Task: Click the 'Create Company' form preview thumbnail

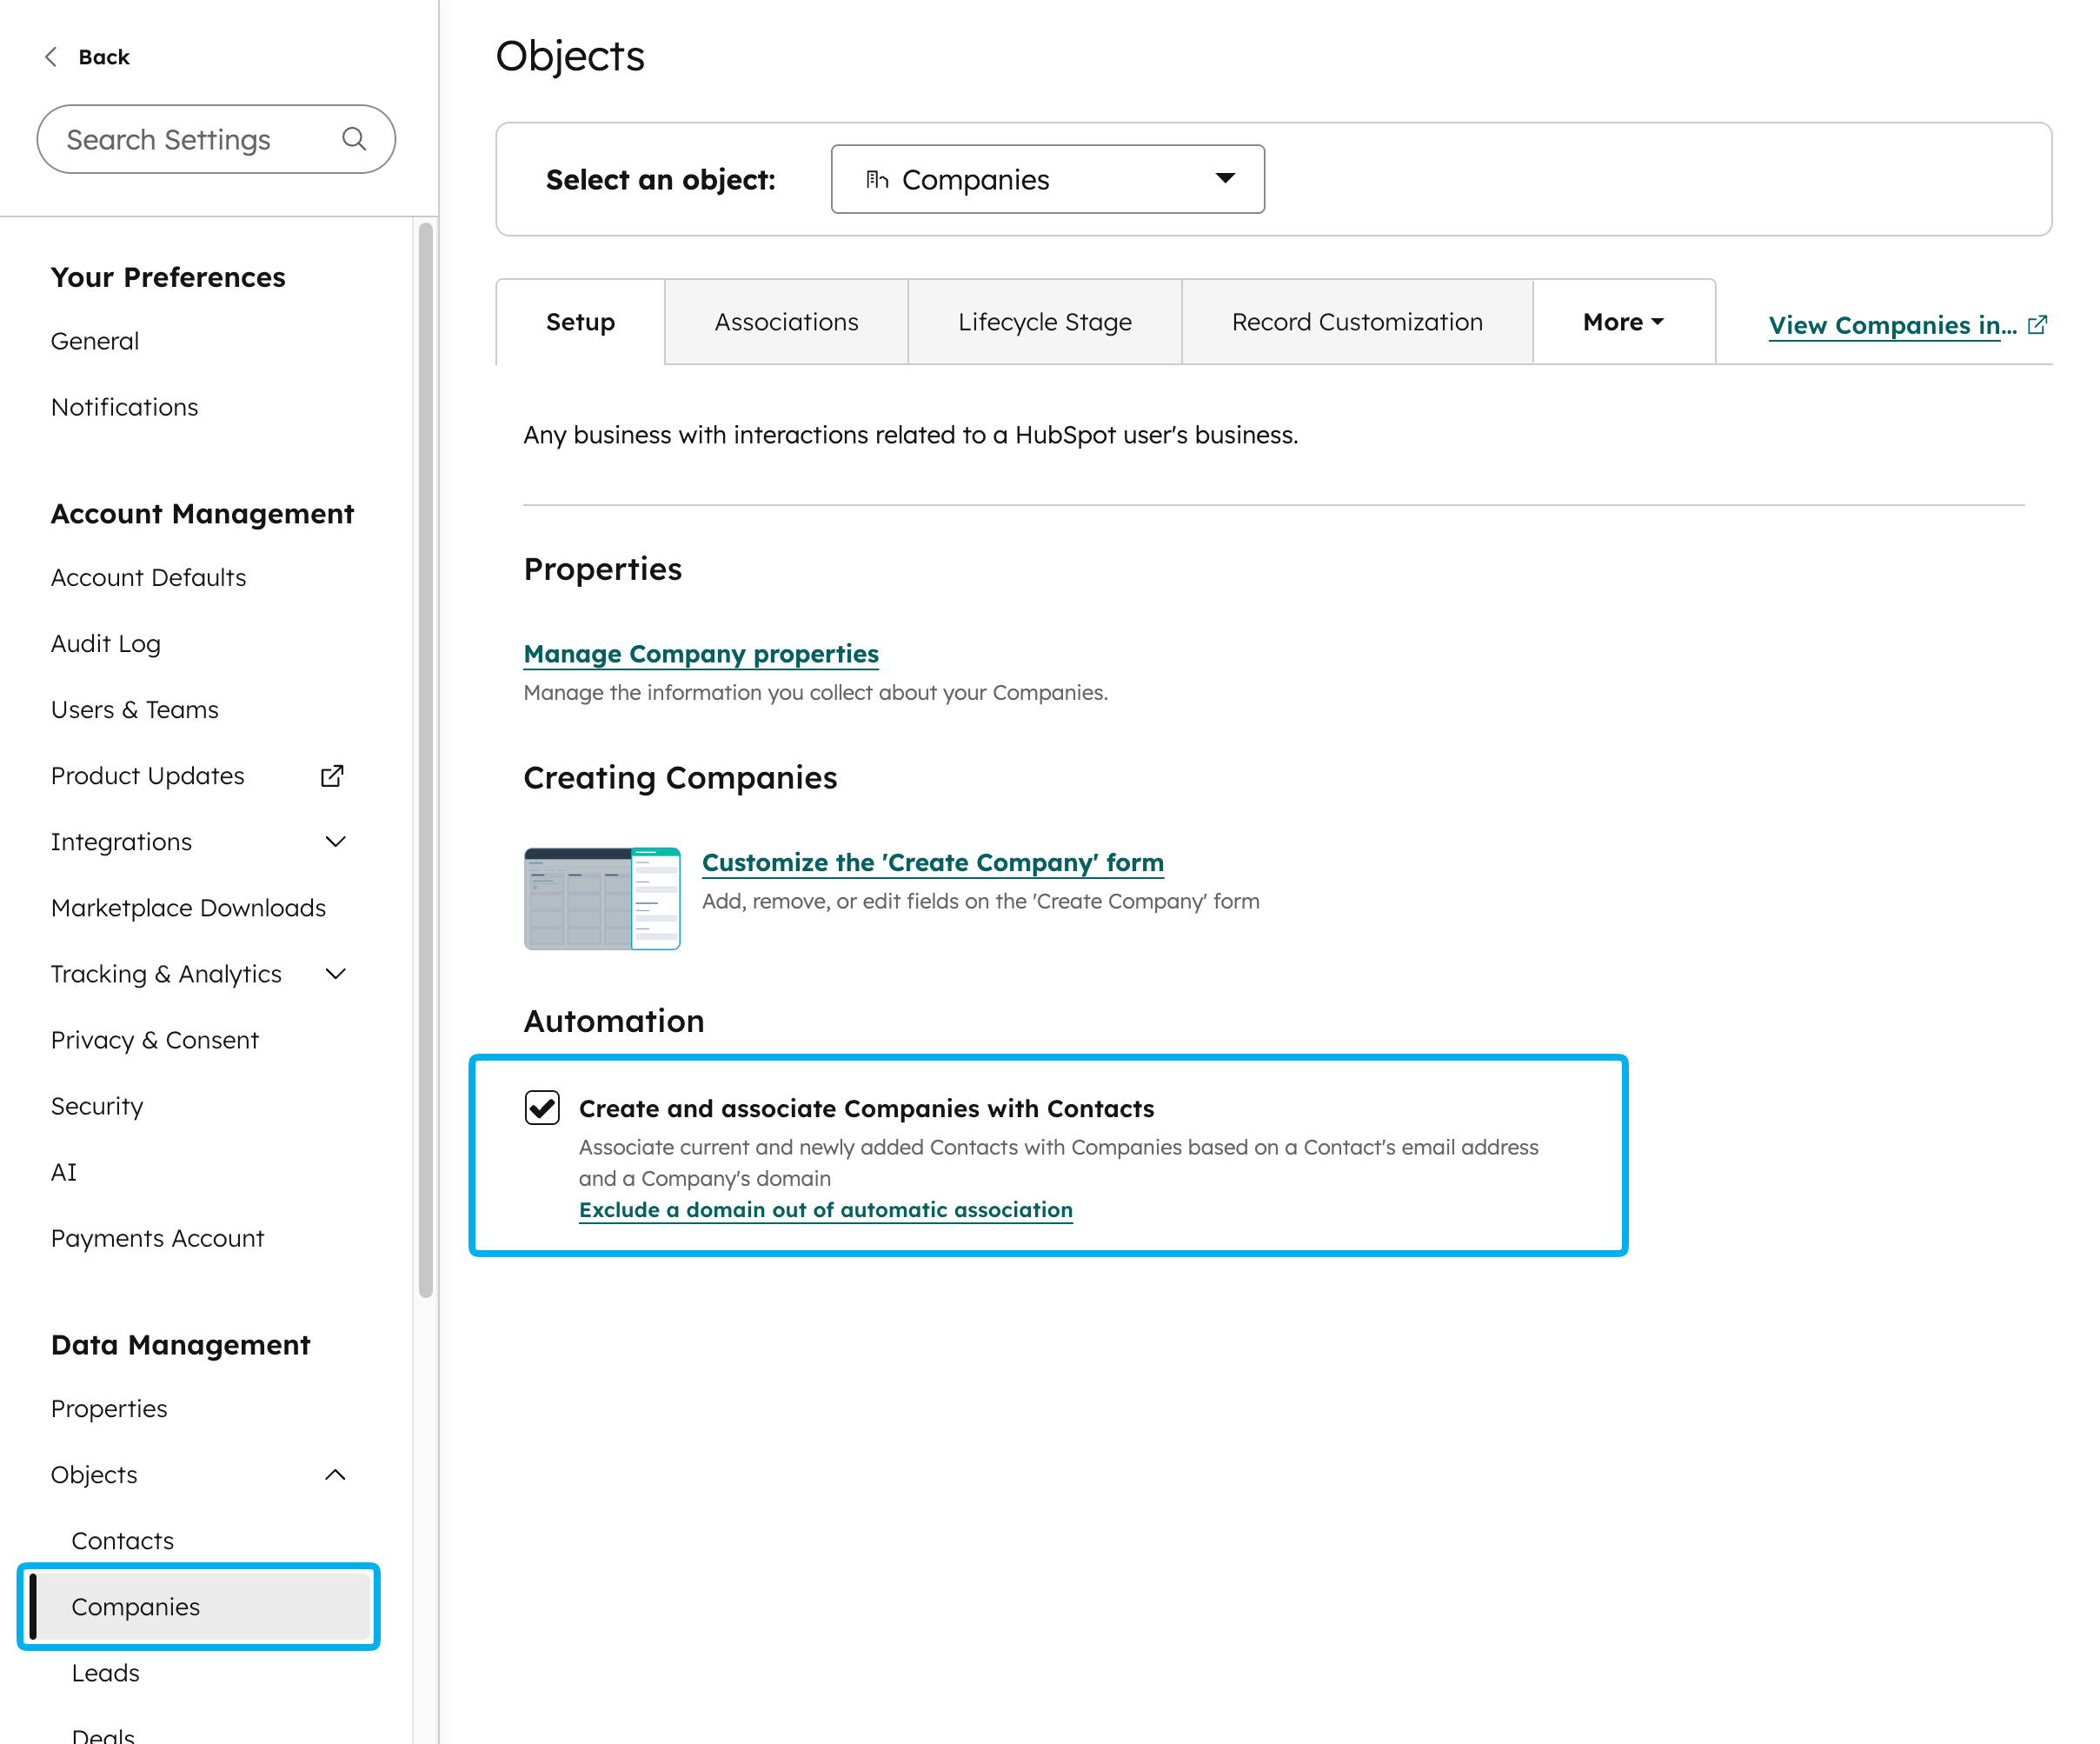Action: click(602, 898)
